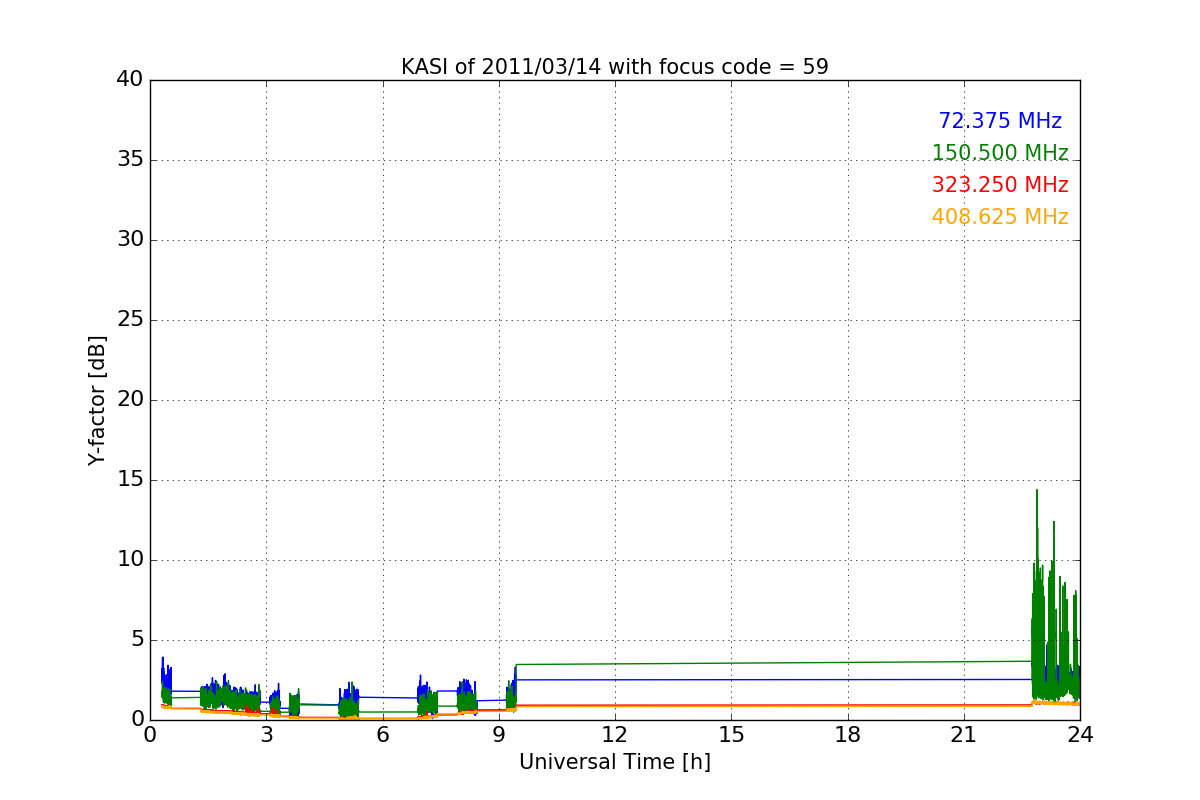Click the x-axis tick label 18
The image size is (1200, 800).
(848, 734)
